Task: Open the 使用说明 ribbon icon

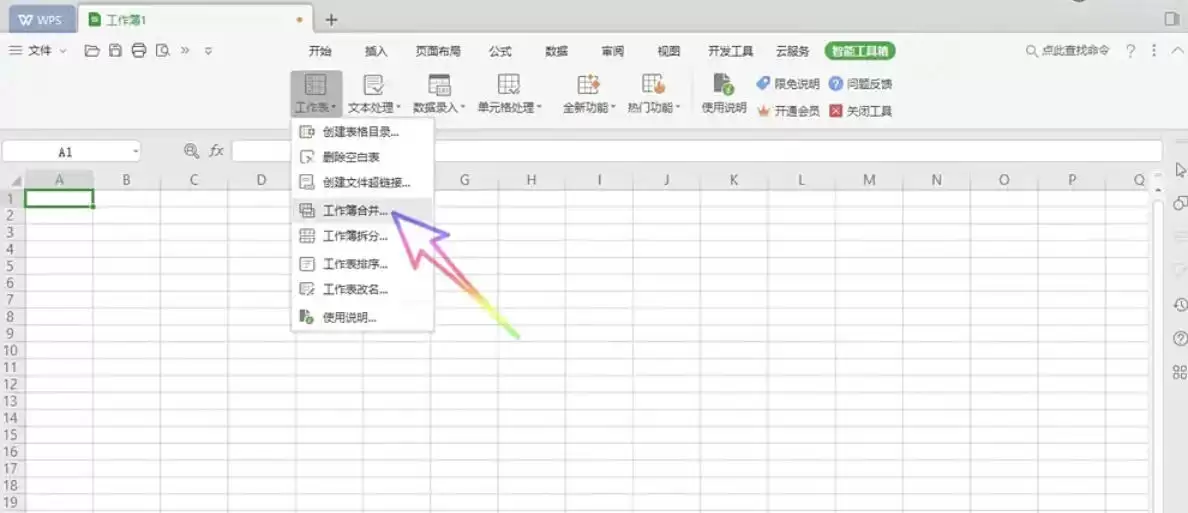Action: [724, 93]
